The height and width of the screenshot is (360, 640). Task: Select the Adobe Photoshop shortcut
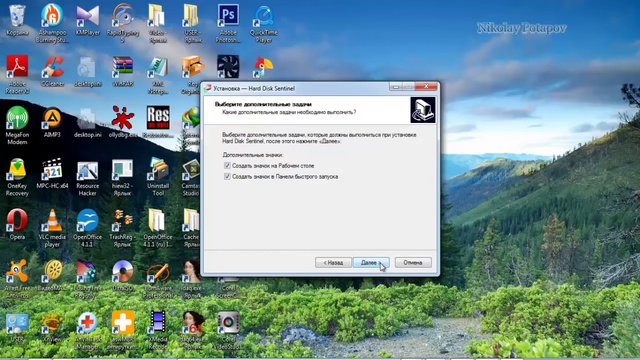228,23
